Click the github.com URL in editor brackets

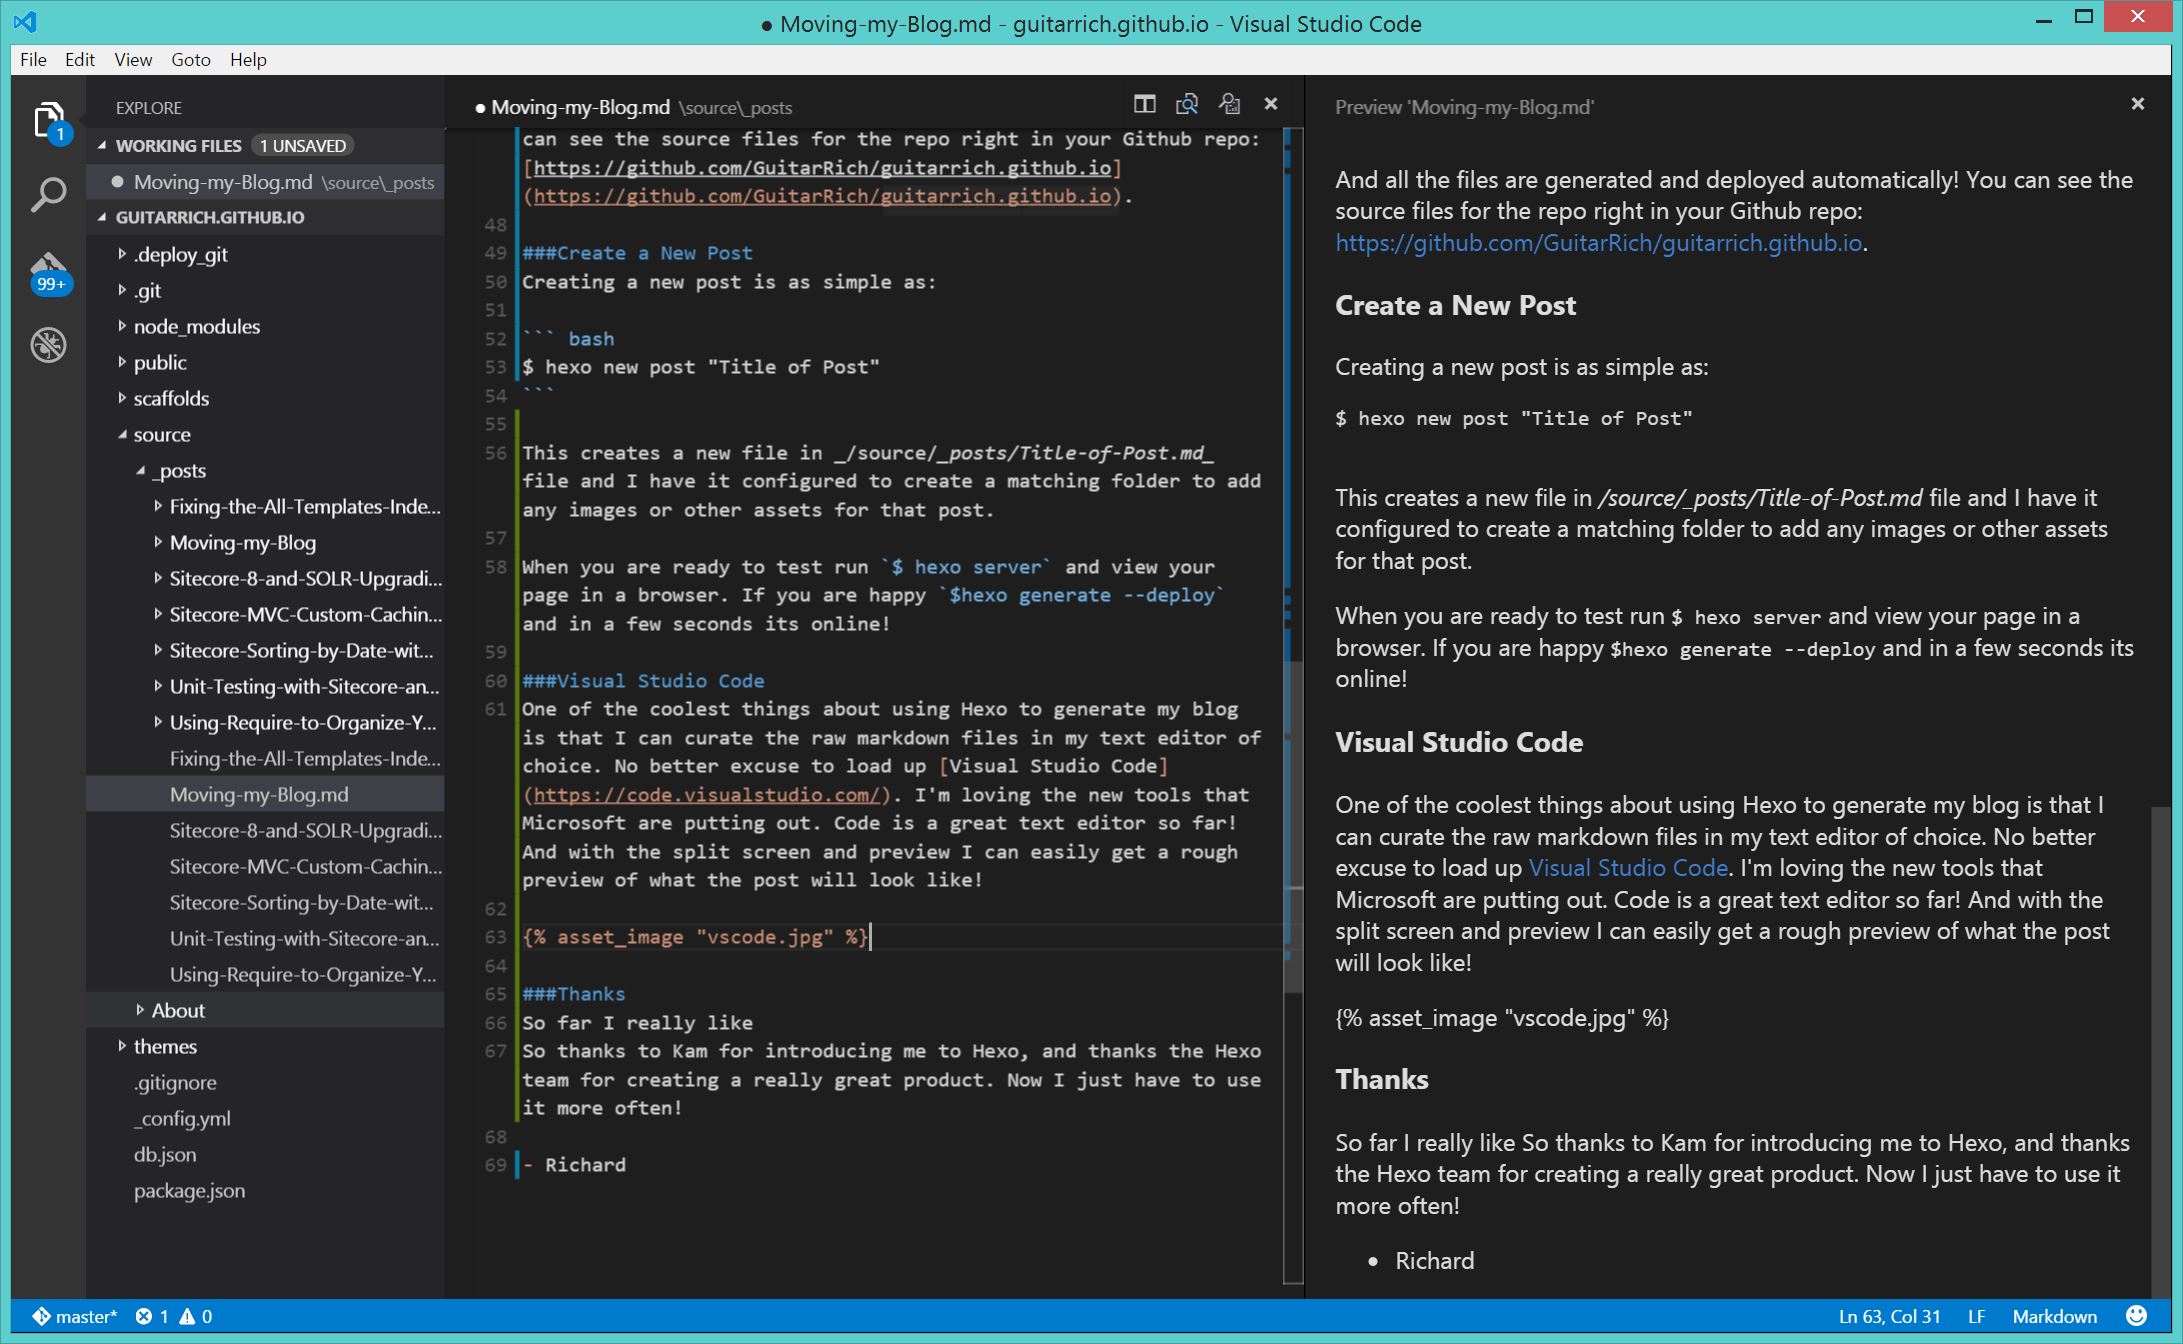823,168
